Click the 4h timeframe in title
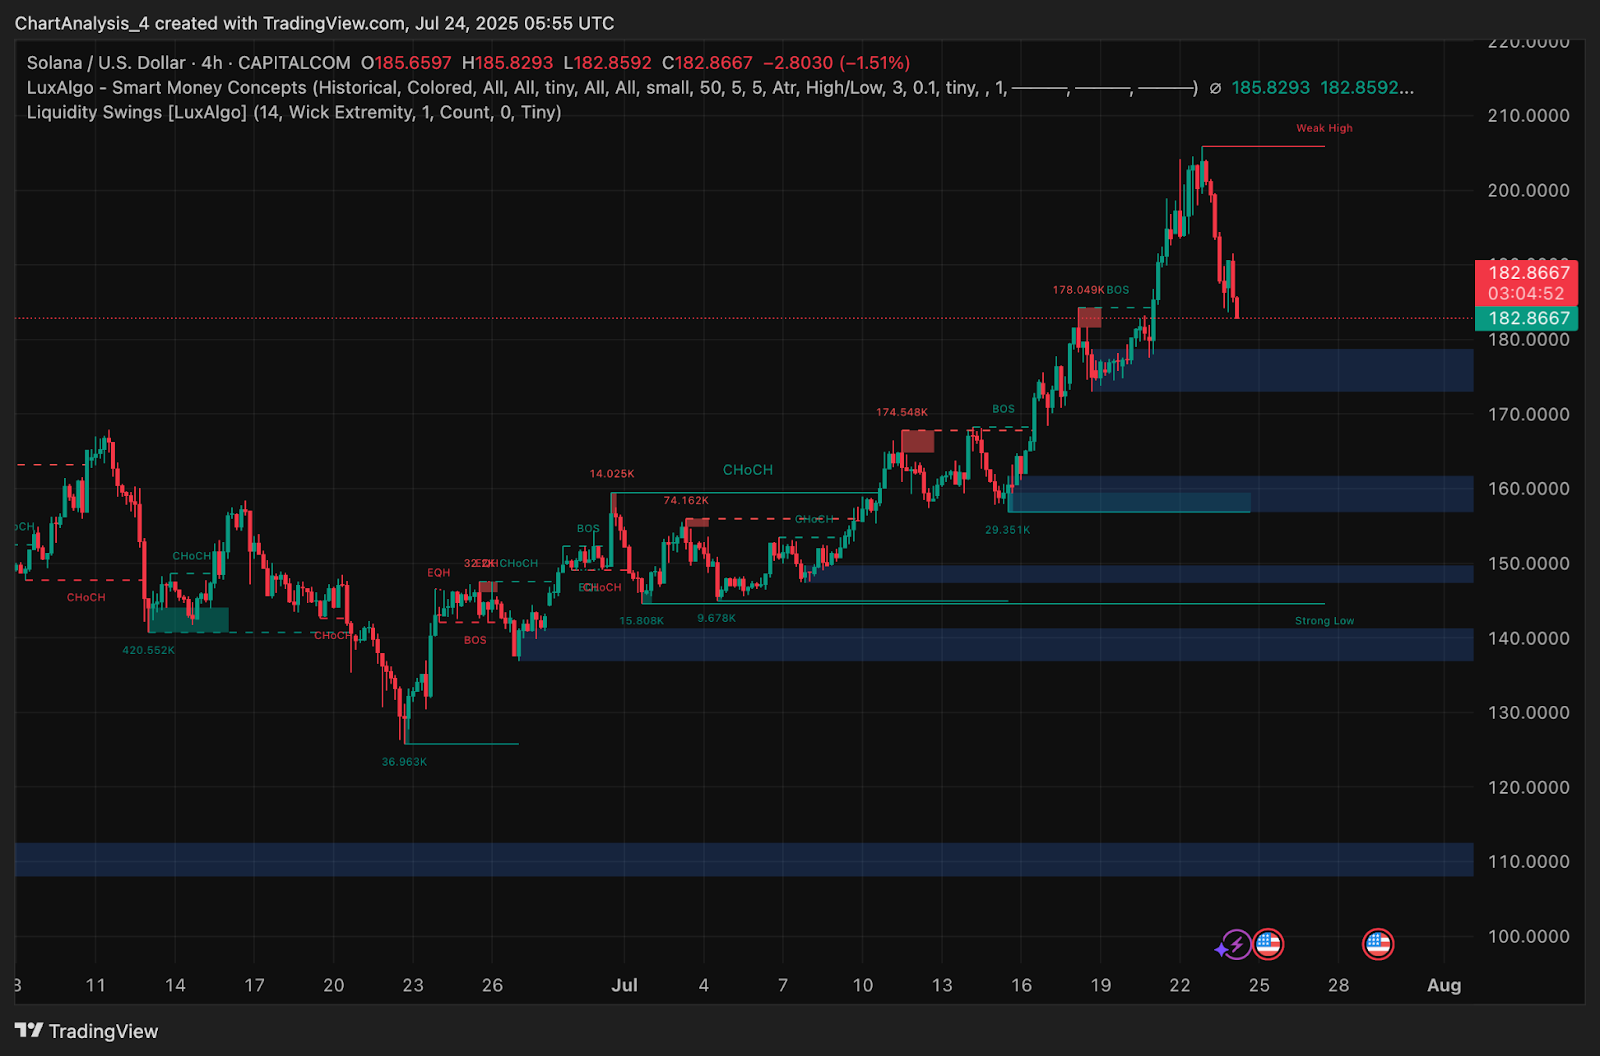The width and height of the screenshot is (1600, 1056). 212,63
